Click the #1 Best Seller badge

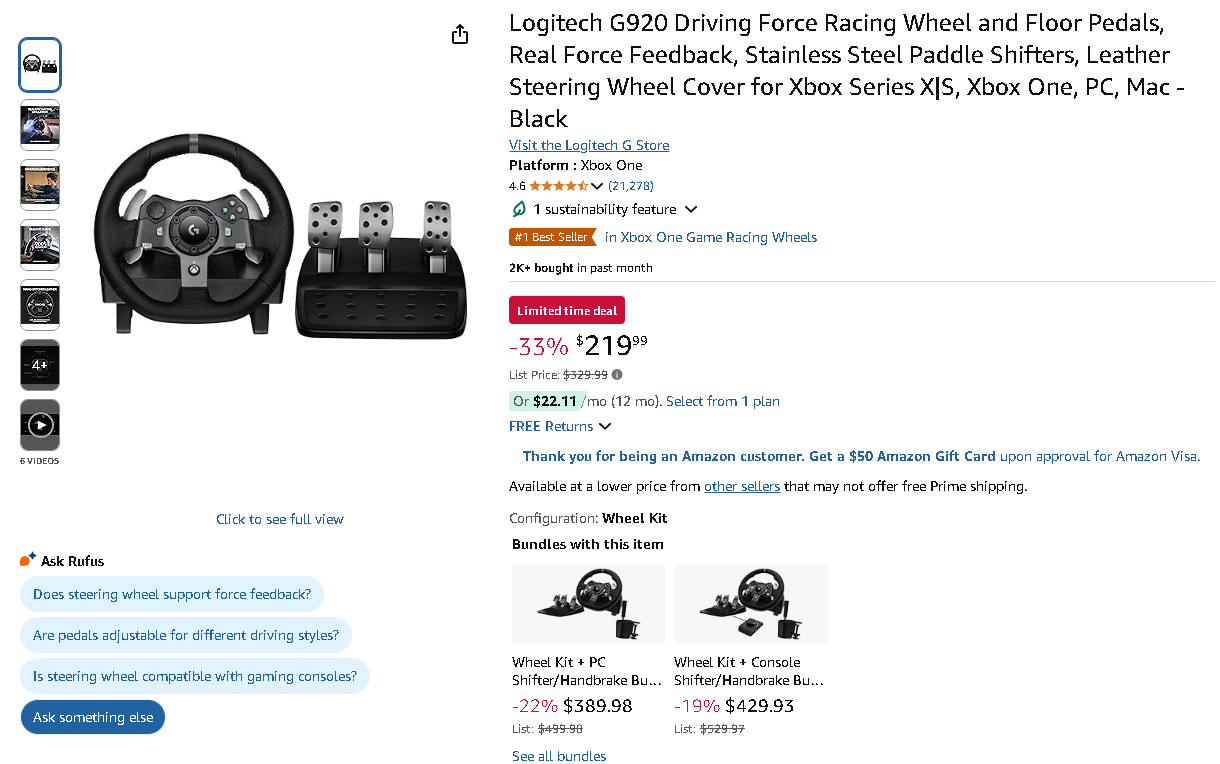551,237
